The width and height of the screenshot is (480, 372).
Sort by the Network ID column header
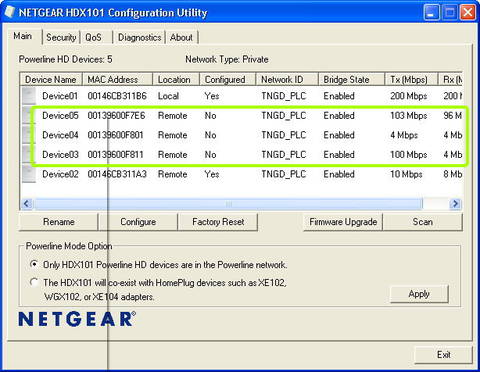click(x=287, y=80)
